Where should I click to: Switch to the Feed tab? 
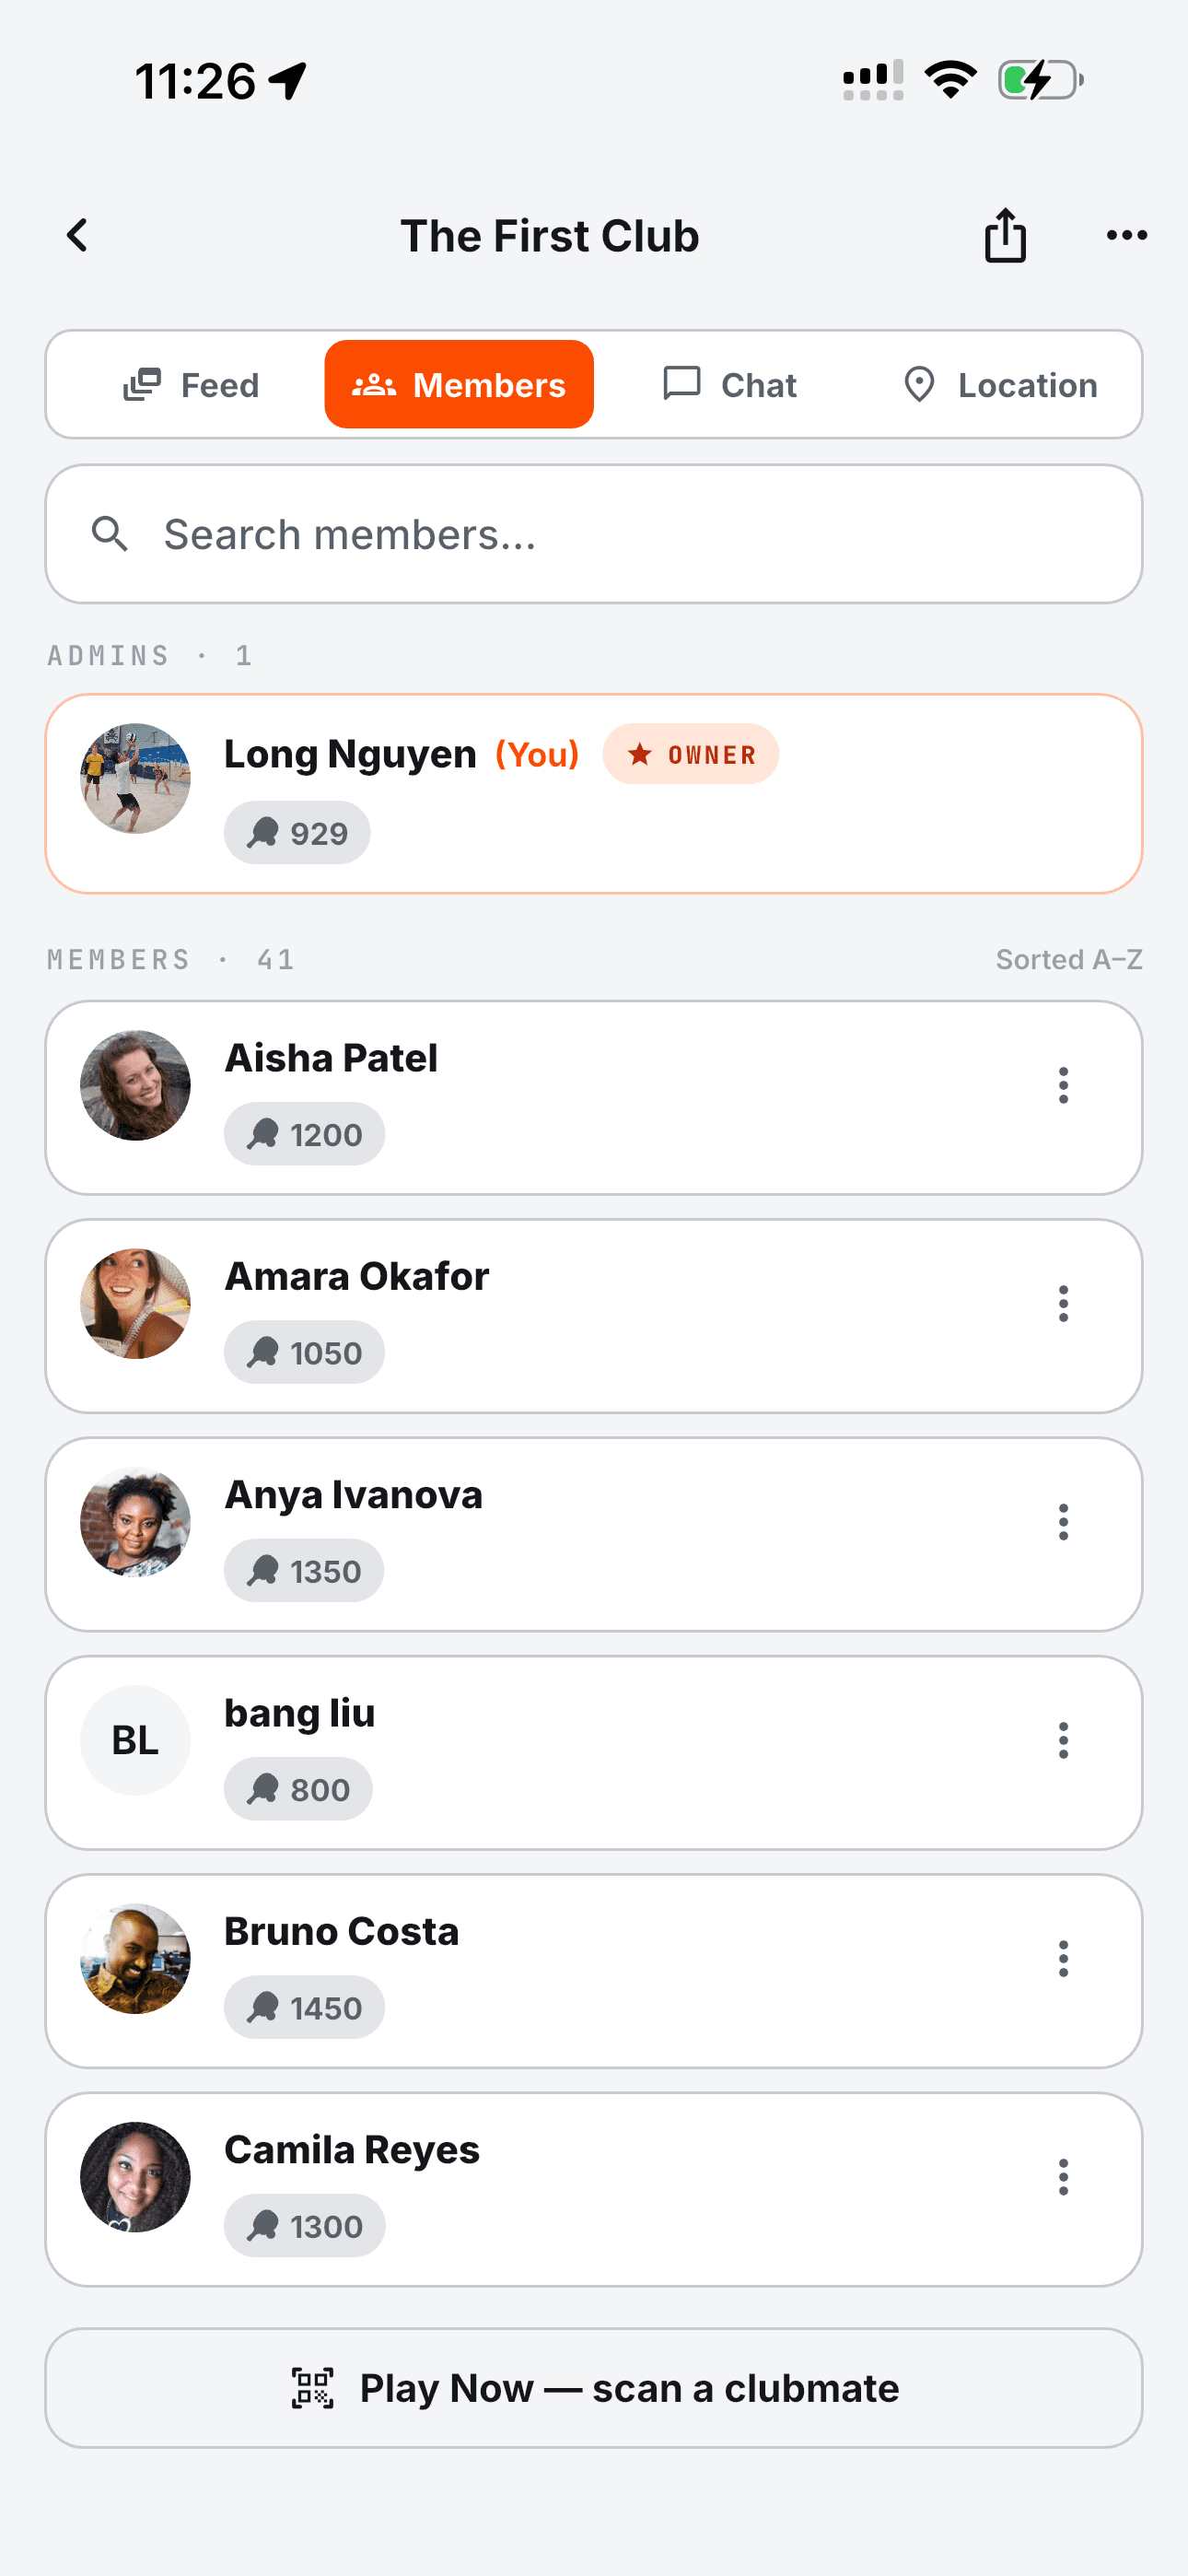tap(190, 385)
